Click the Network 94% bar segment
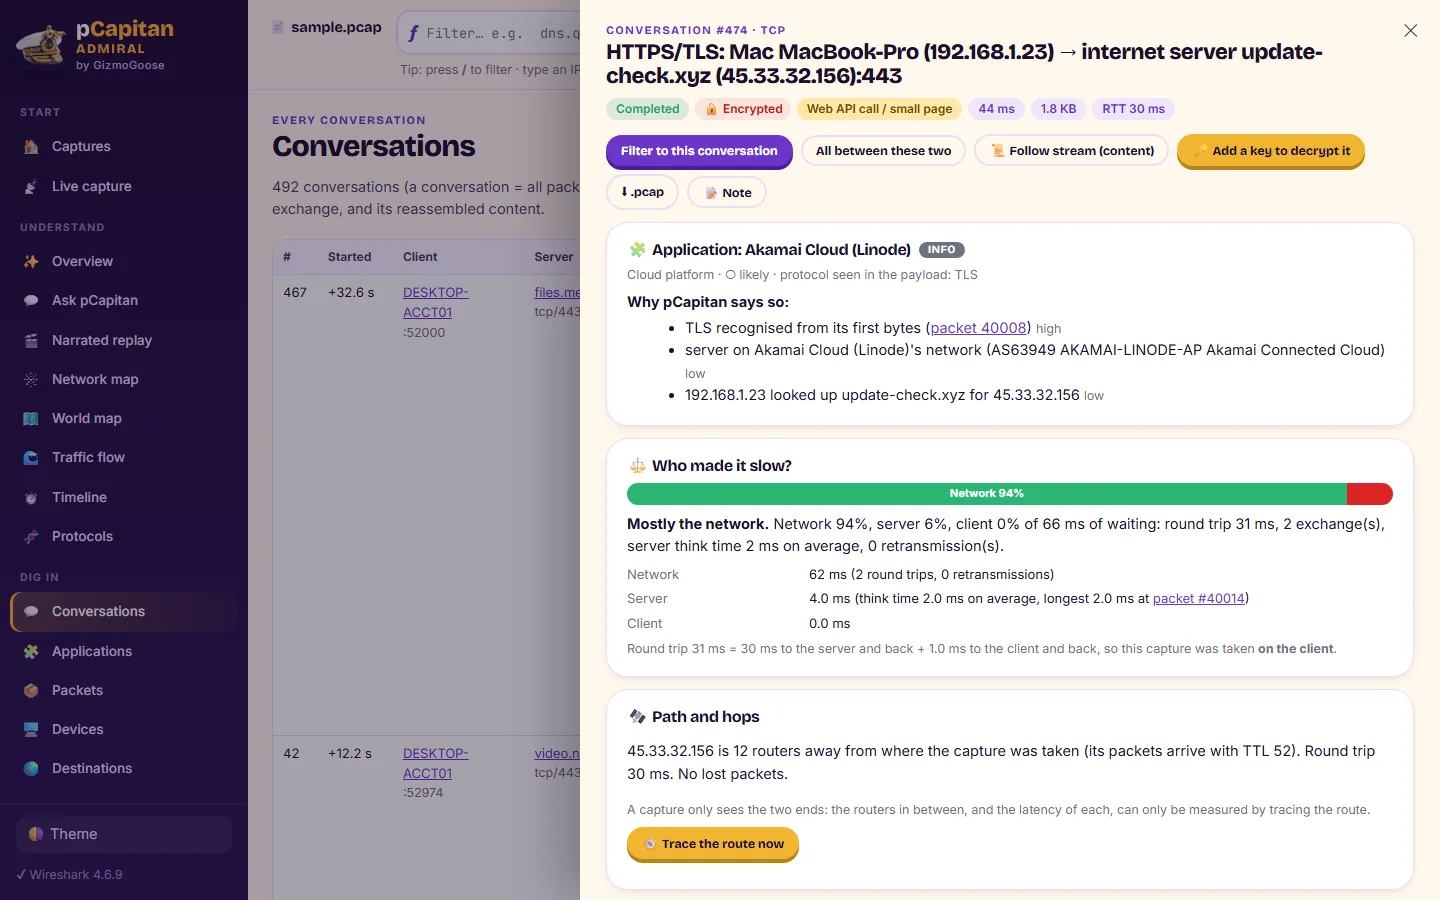The width and height of the screenshot is (1440, 900). [987, 494]
